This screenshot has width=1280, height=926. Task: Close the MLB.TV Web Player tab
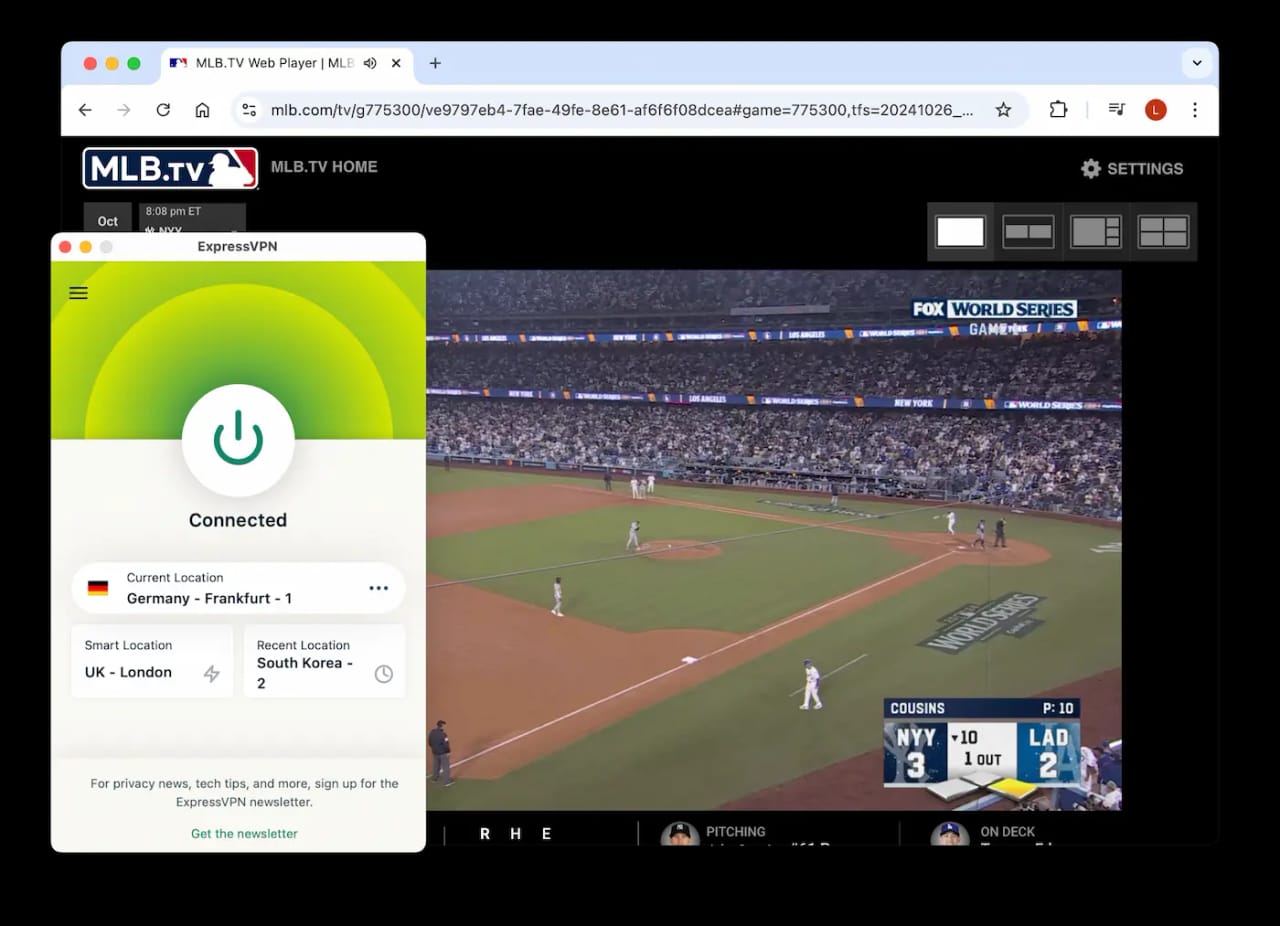pos(396,63)
